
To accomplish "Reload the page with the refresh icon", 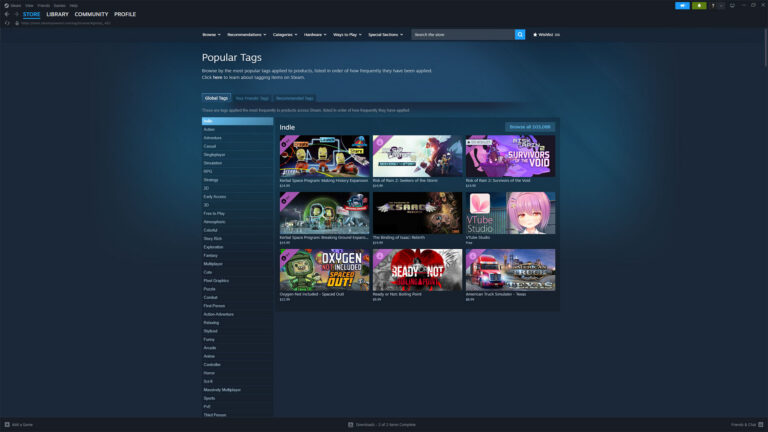I will point(7,23).
